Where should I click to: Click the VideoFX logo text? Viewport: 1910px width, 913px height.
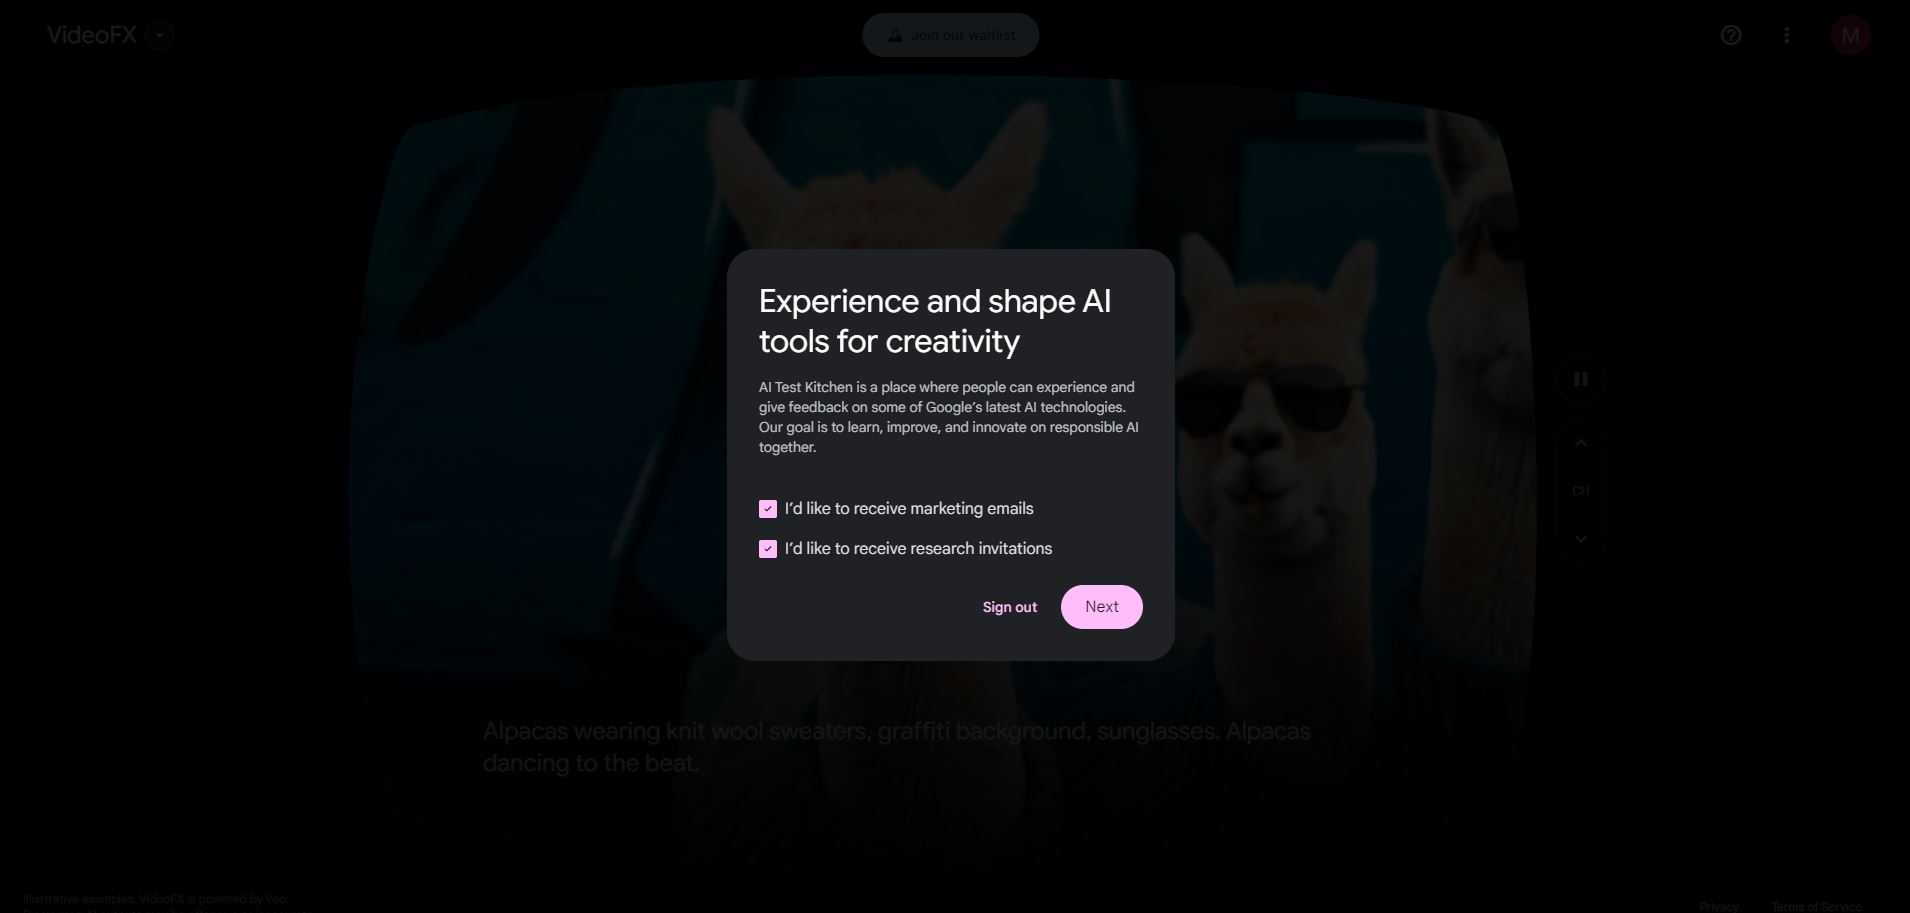[92, 35]
